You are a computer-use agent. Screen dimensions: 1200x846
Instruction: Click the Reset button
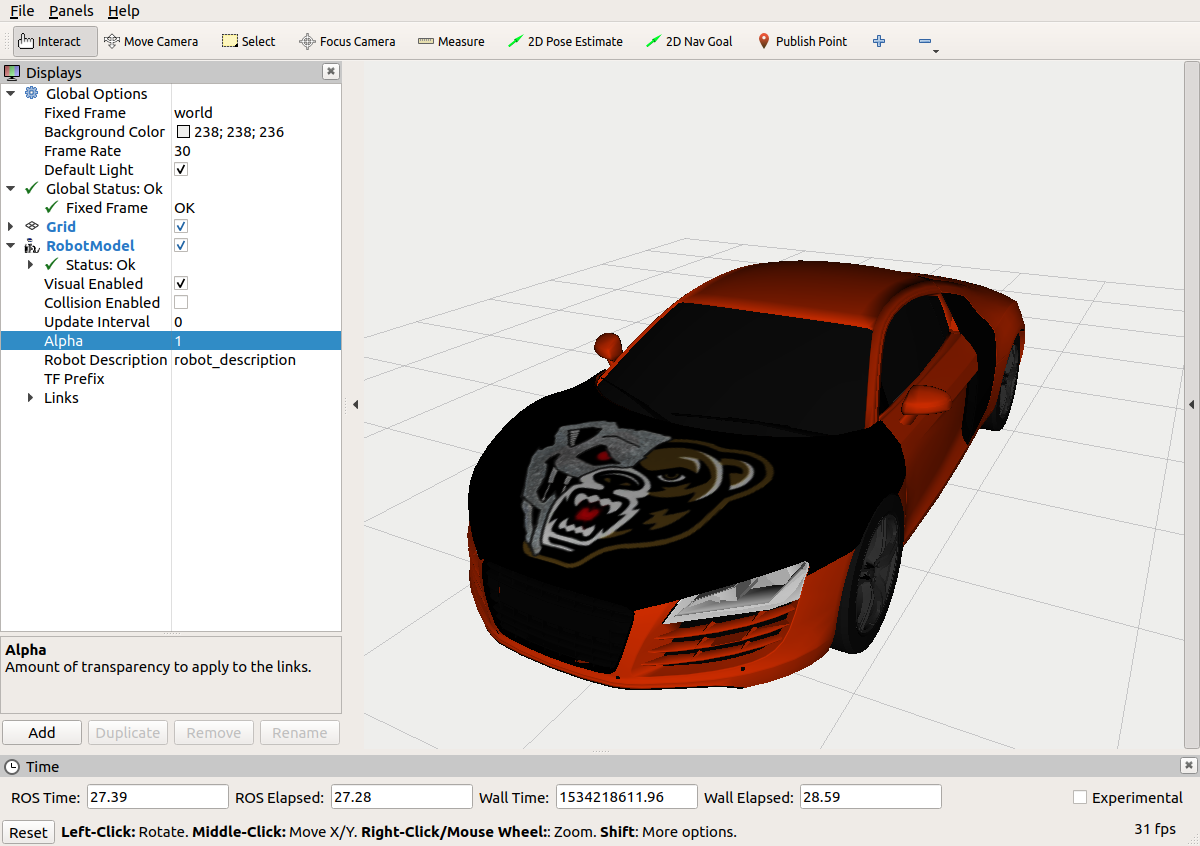28,832
